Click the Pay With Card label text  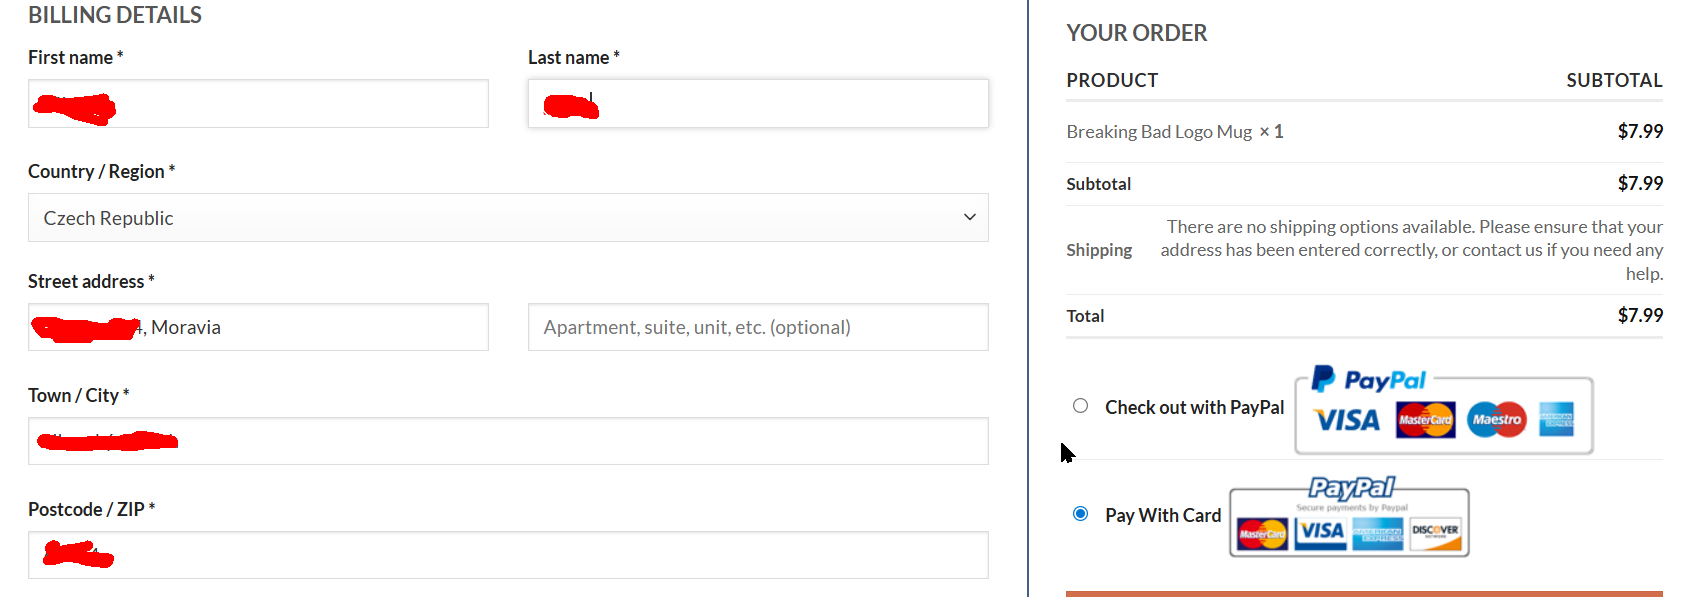click(x=1163, y=516)
